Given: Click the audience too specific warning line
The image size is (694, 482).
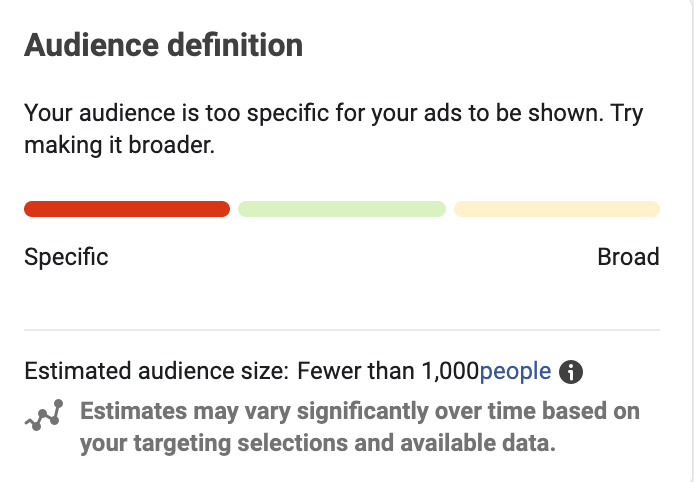Looking at the screenshot, I should point(333,113).
